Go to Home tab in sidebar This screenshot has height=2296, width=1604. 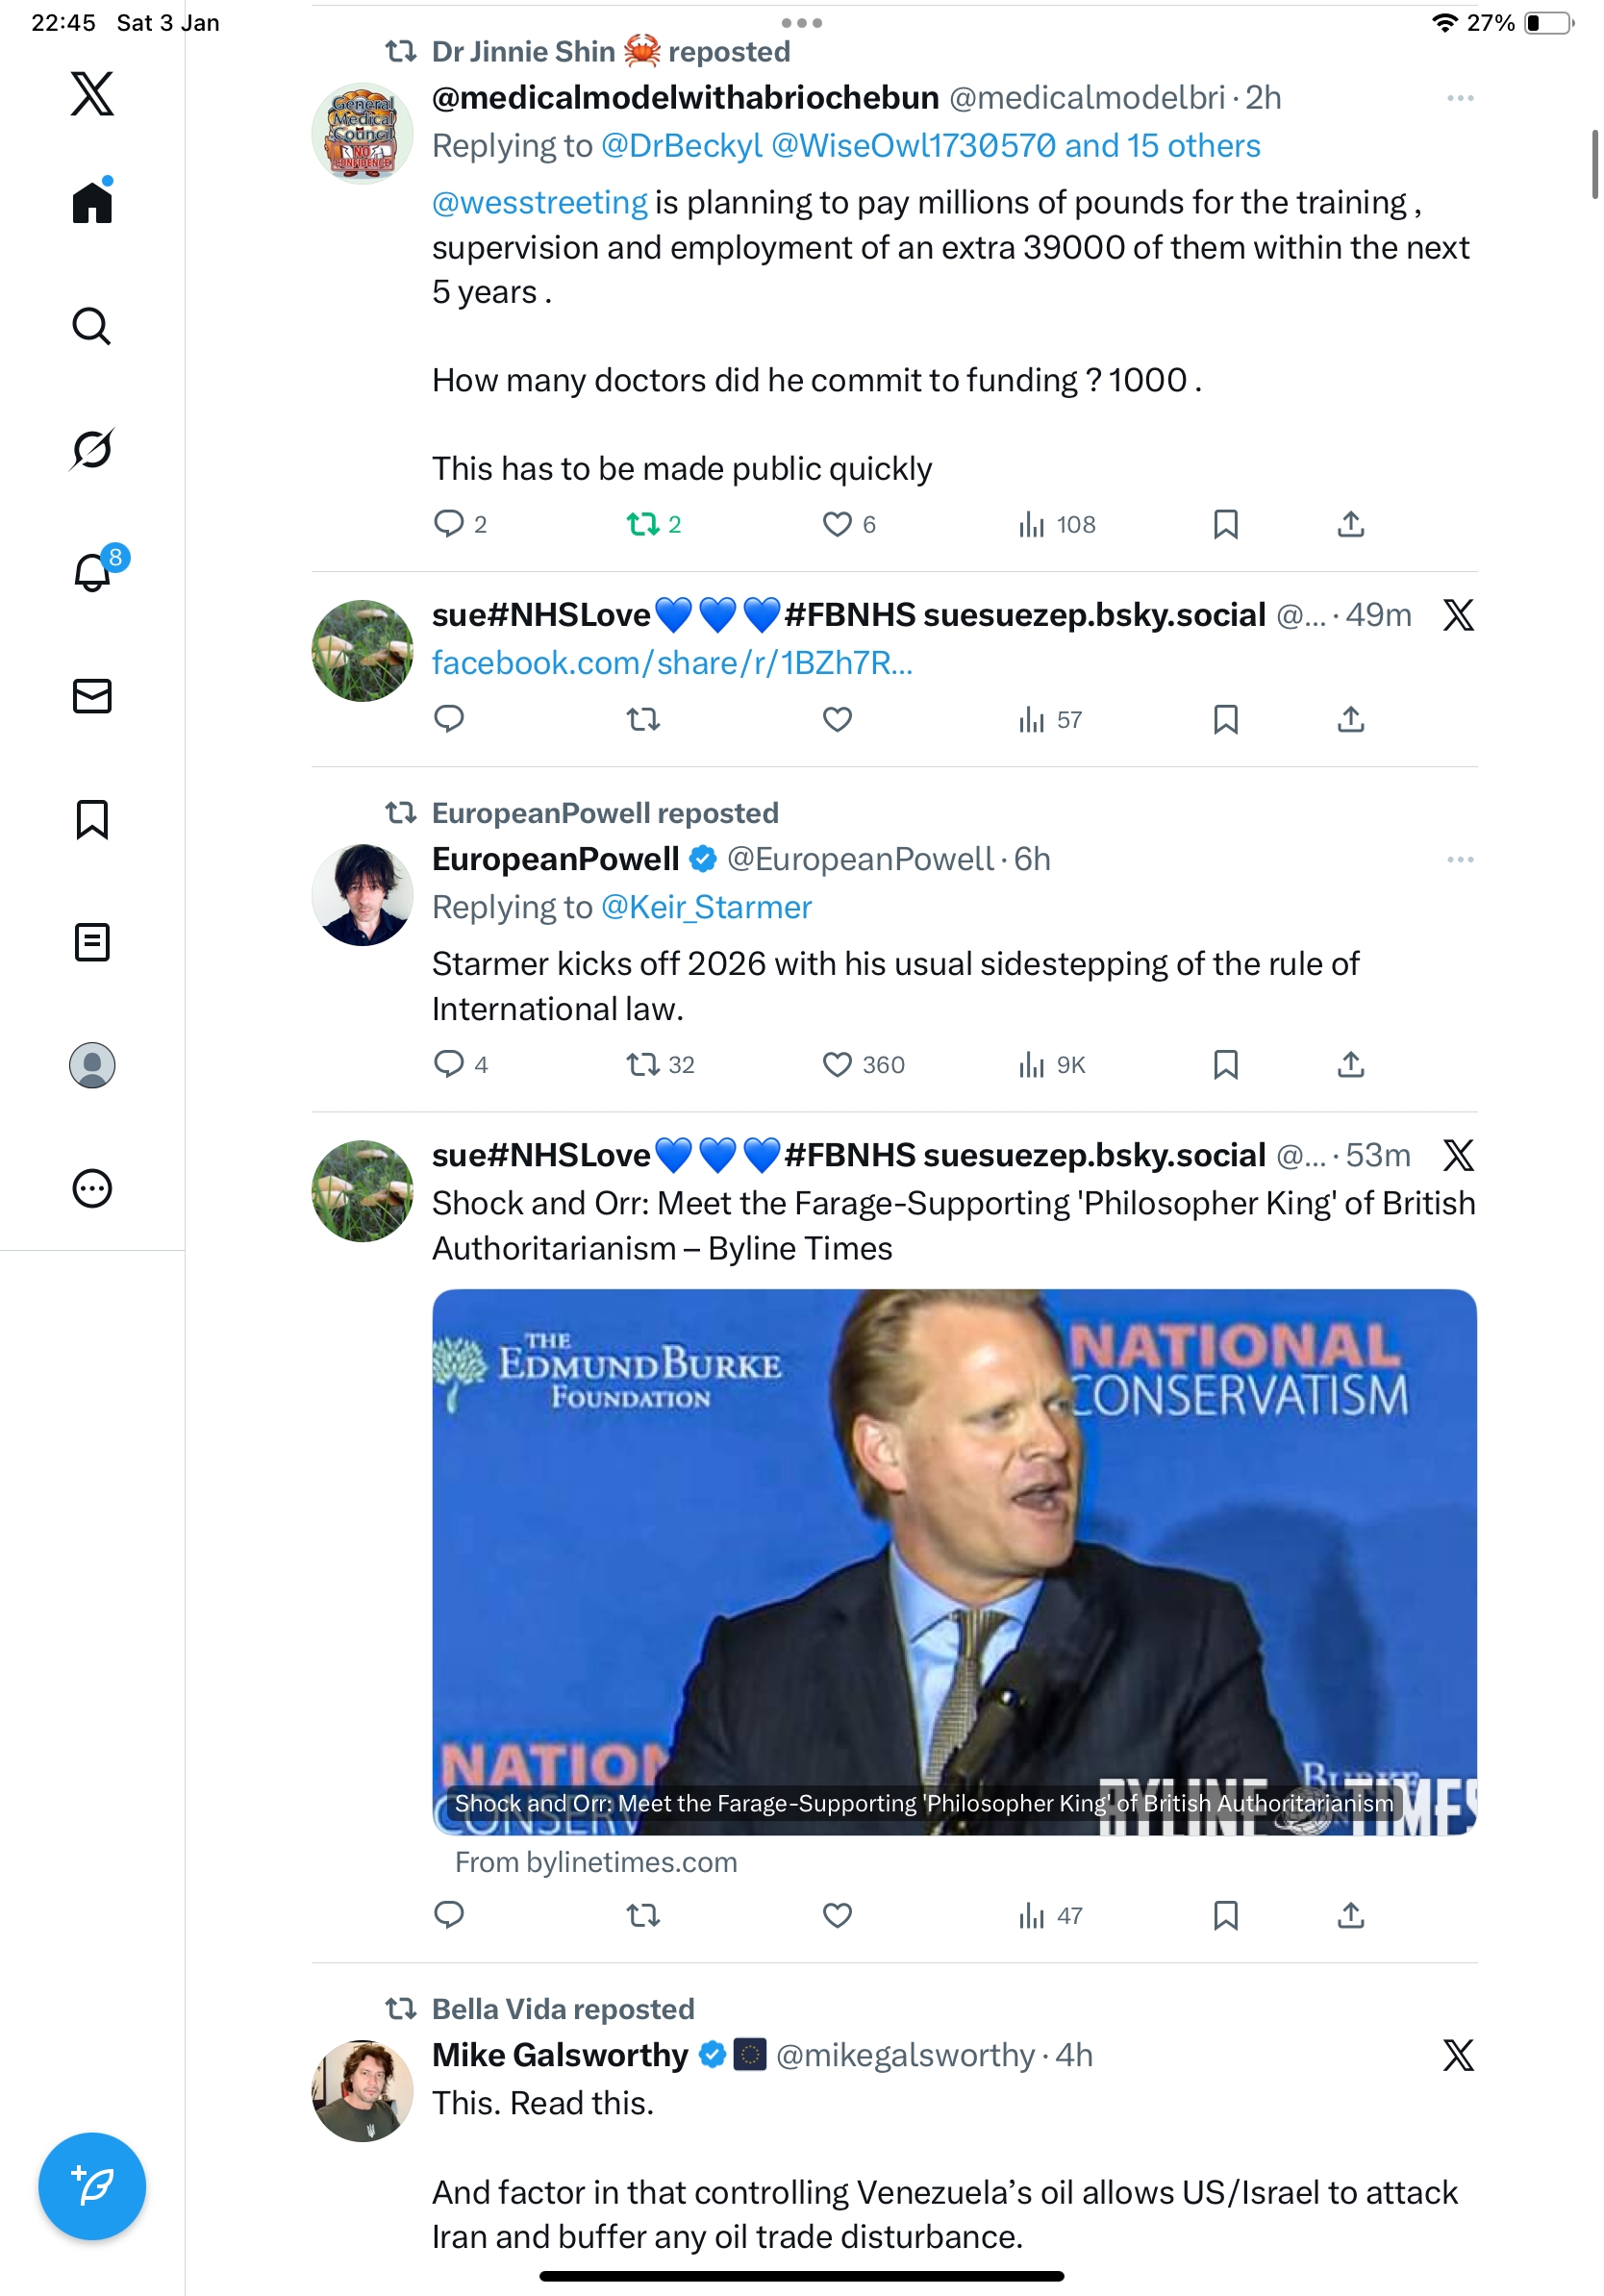92,202
